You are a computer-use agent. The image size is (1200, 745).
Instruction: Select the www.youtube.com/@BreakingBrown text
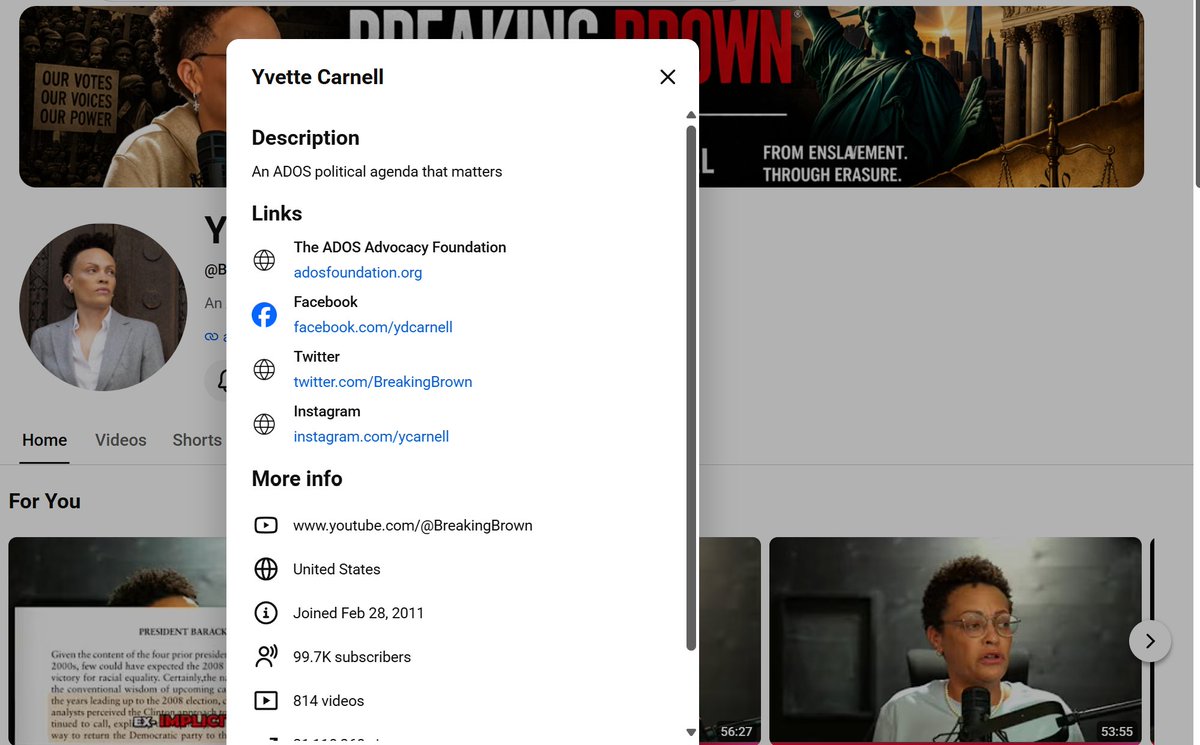click(x=412, y=525)
